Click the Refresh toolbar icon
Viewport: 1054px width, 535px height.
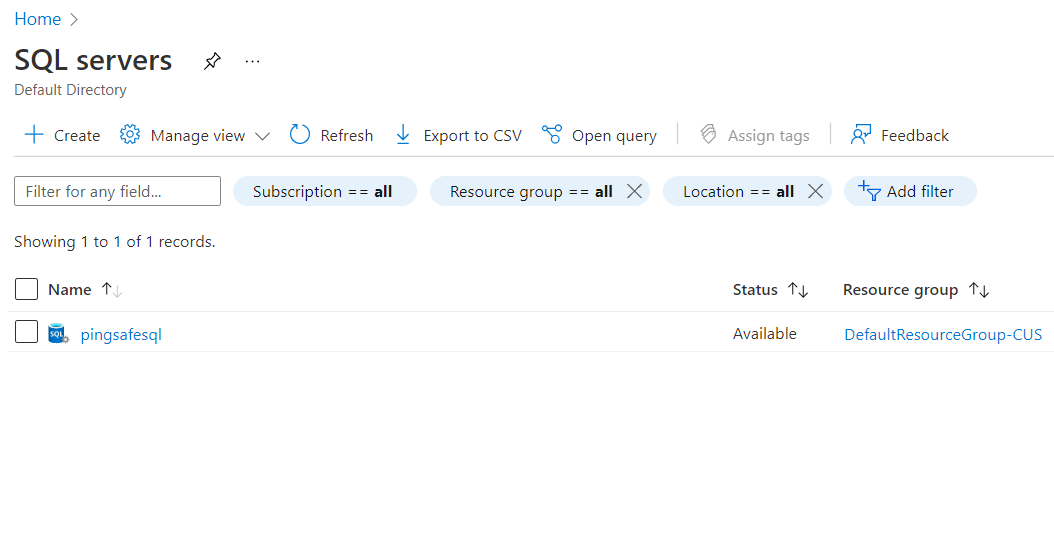300,135
